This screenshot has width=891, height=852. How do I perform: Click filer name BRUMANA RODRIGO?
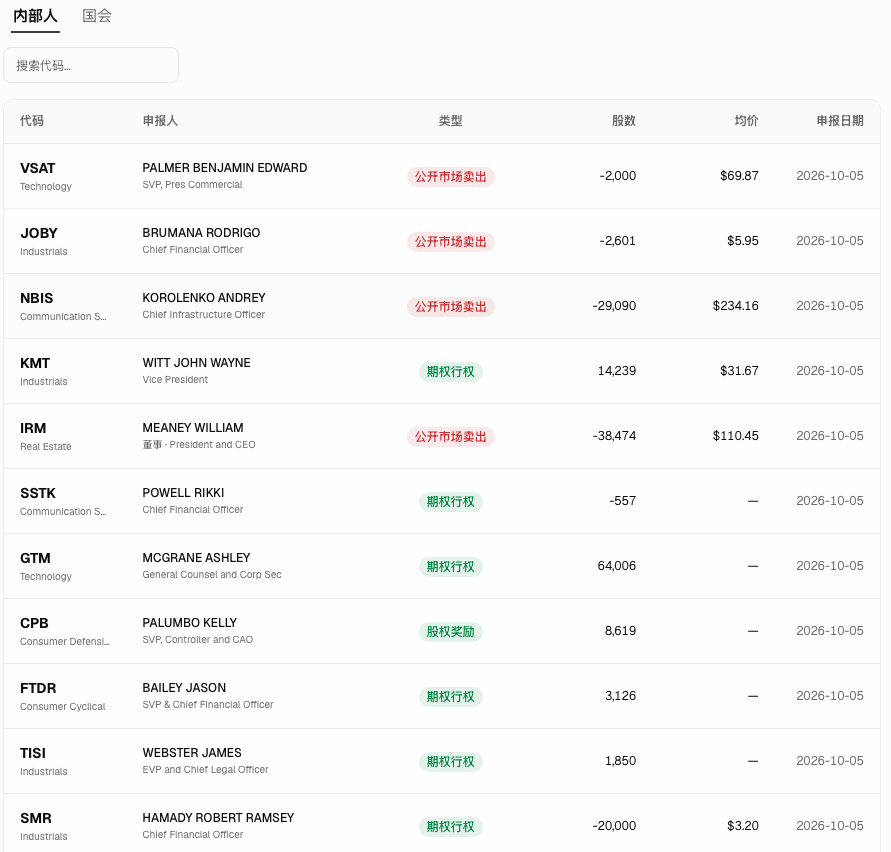point(201,232)
